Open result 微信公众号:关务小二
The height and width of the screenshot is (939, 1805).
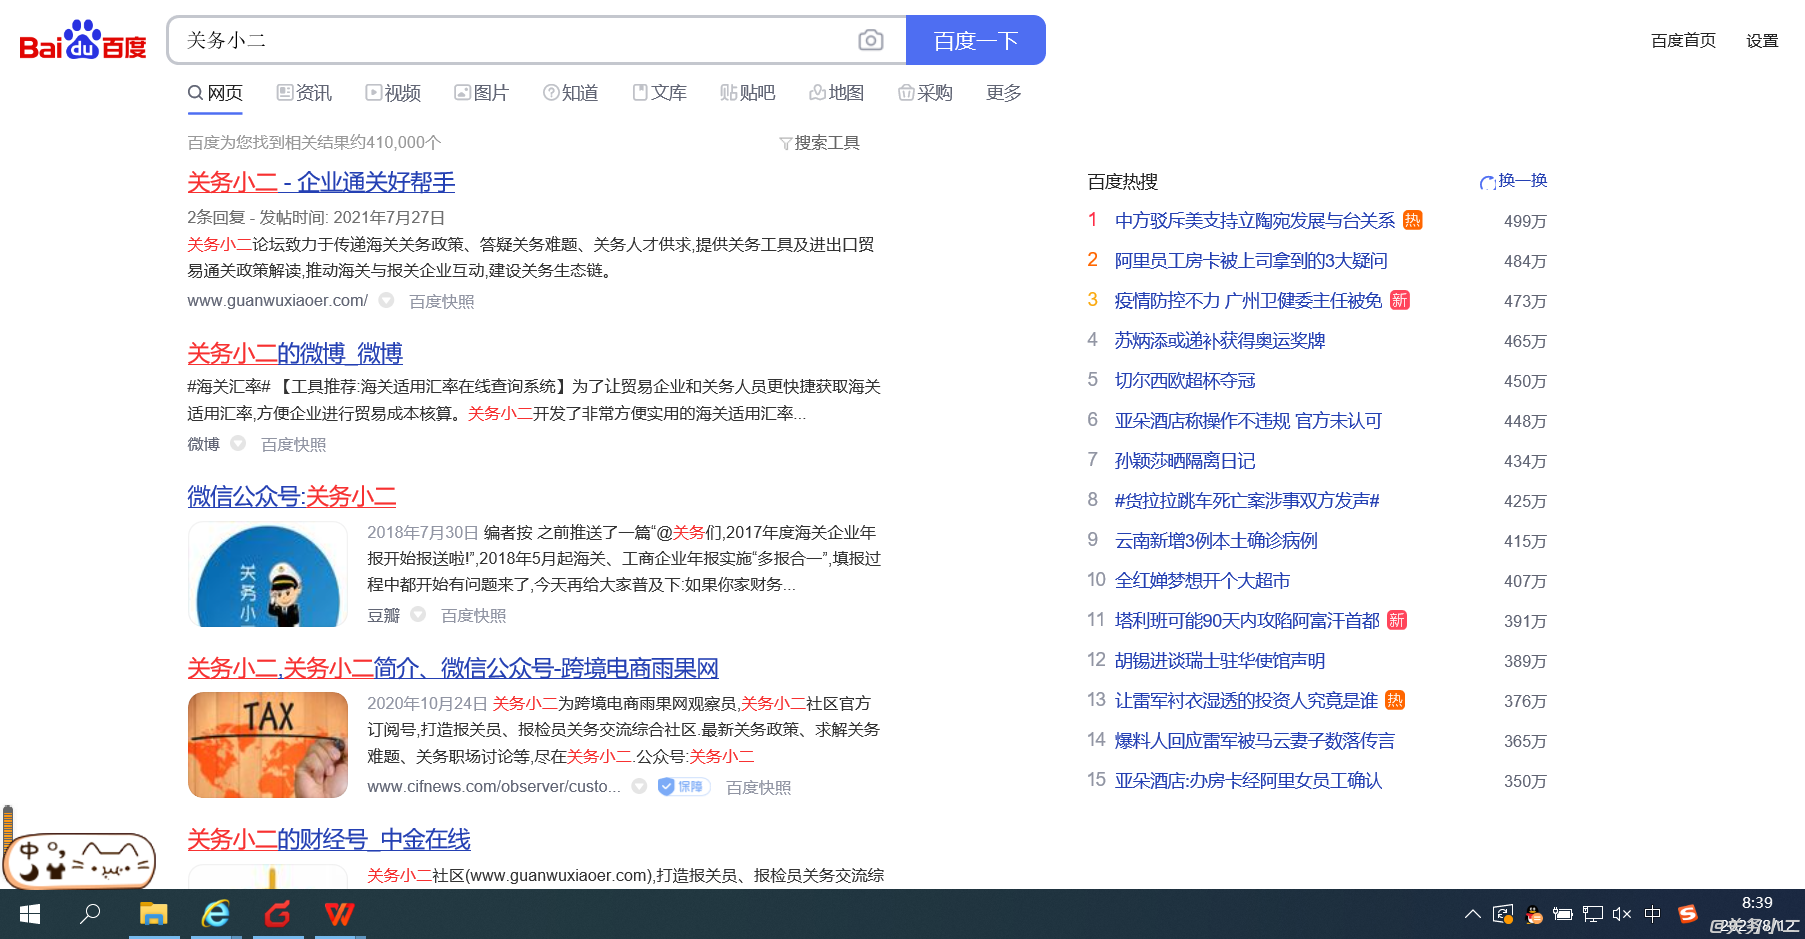coord(292,496)
